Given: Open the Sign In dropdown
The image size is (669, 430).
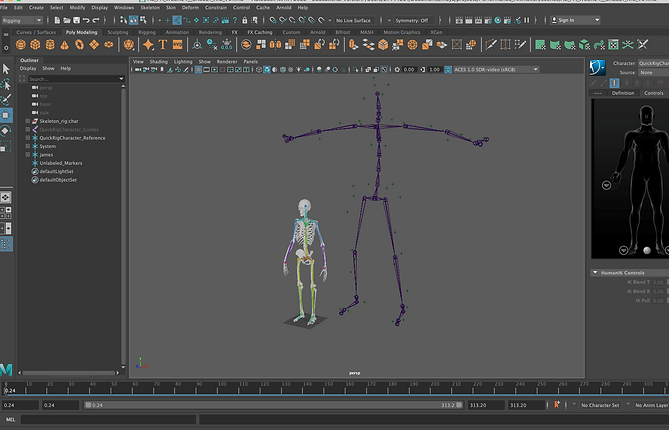Looking at the screenshot, I should tap(575, 20).
